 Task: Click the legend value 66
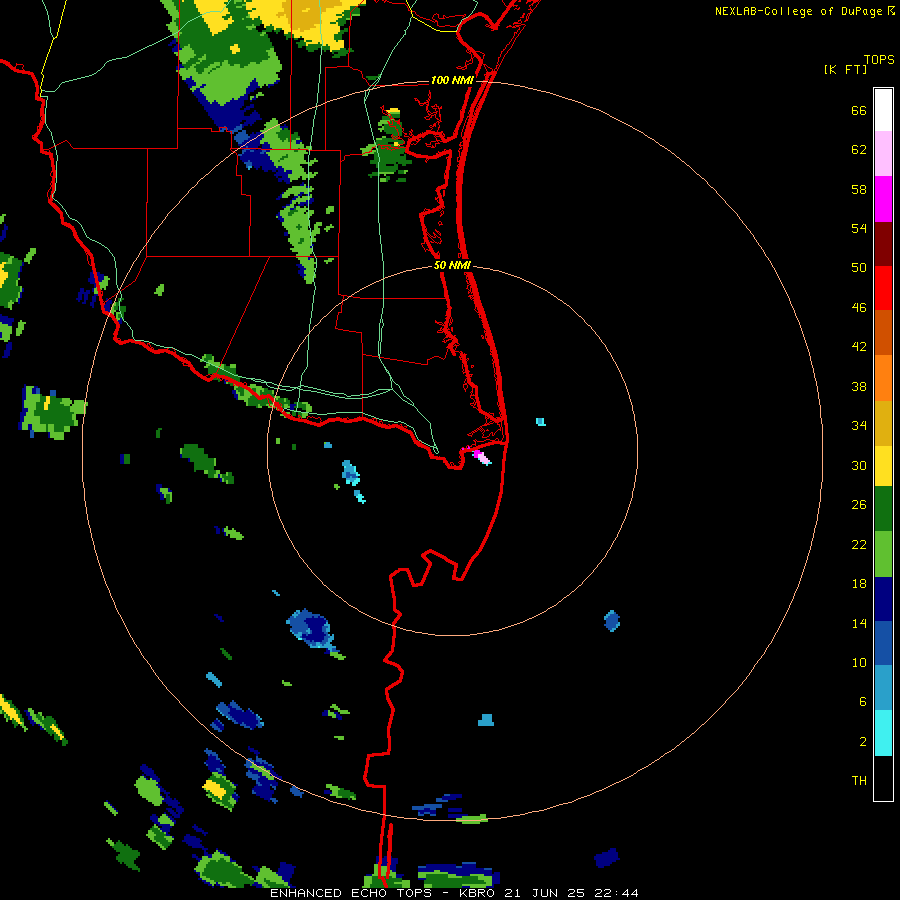click(x=859, y=110)
